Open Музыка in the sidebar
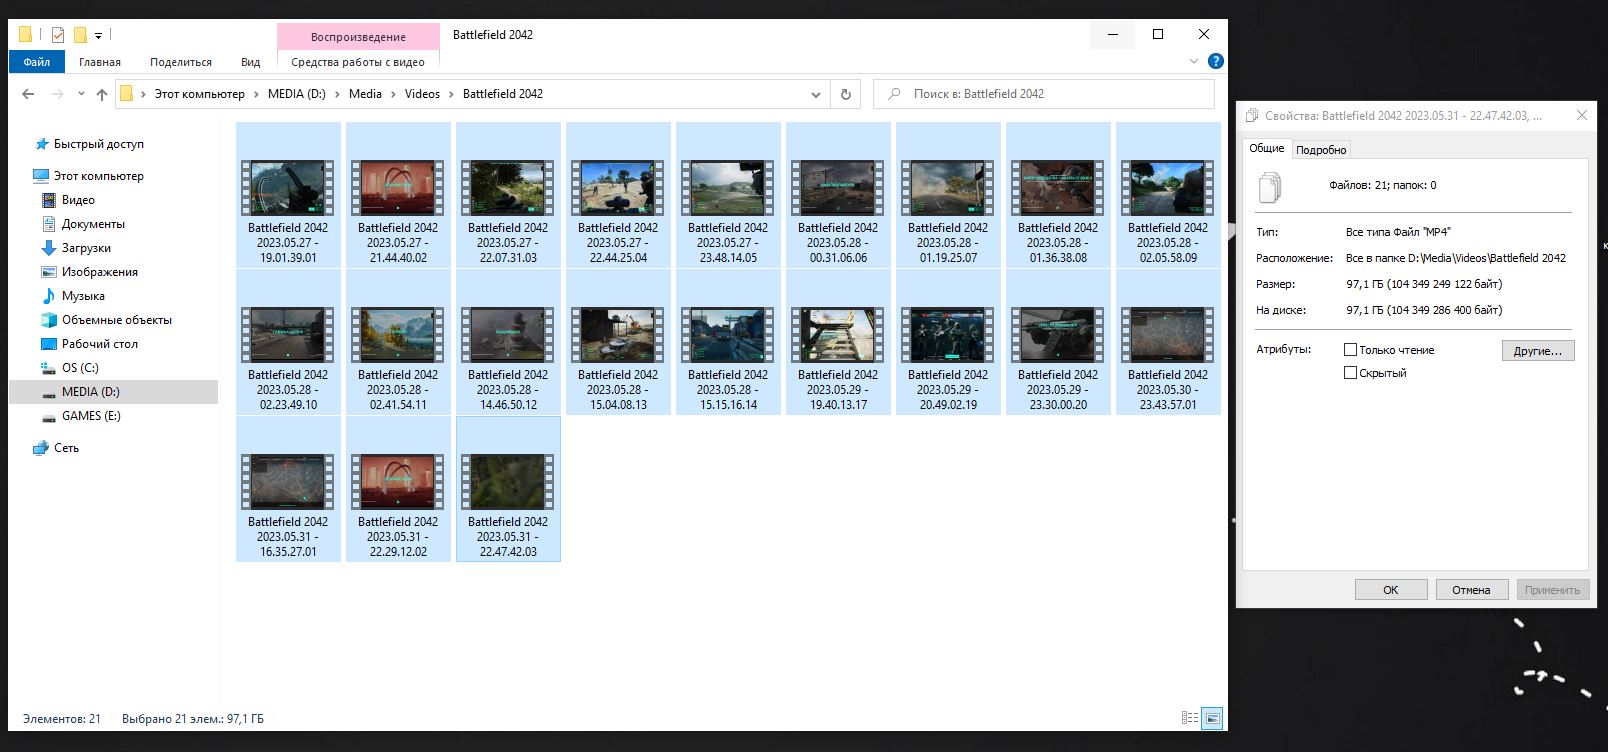 point(83,296)
